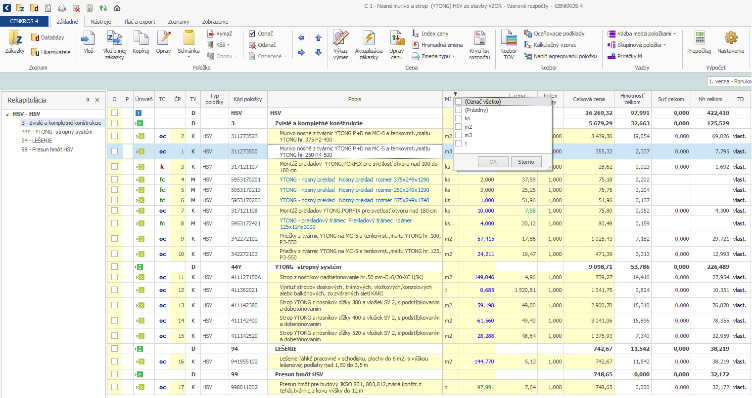Click the Vlož insert icon
This screenshot has width=752, height=398.
coord(88,38)
